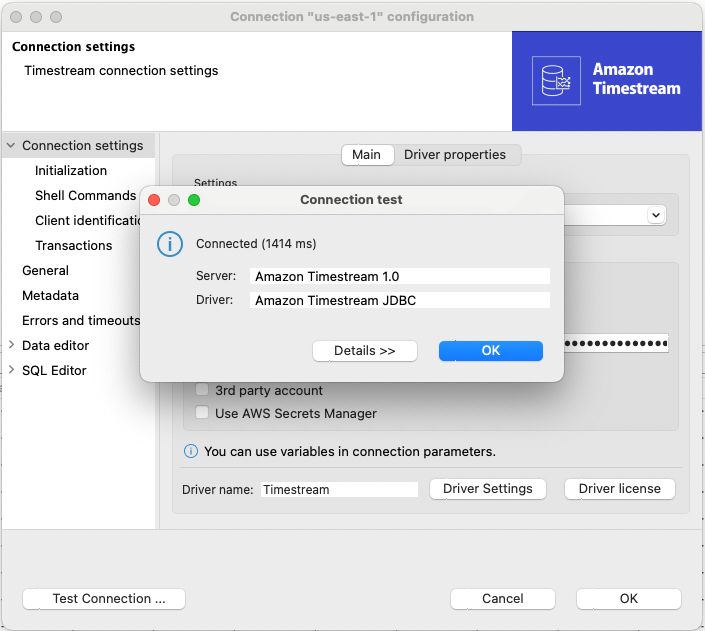
Task: Expand the Data editor tree node
Action: [11, 346]
